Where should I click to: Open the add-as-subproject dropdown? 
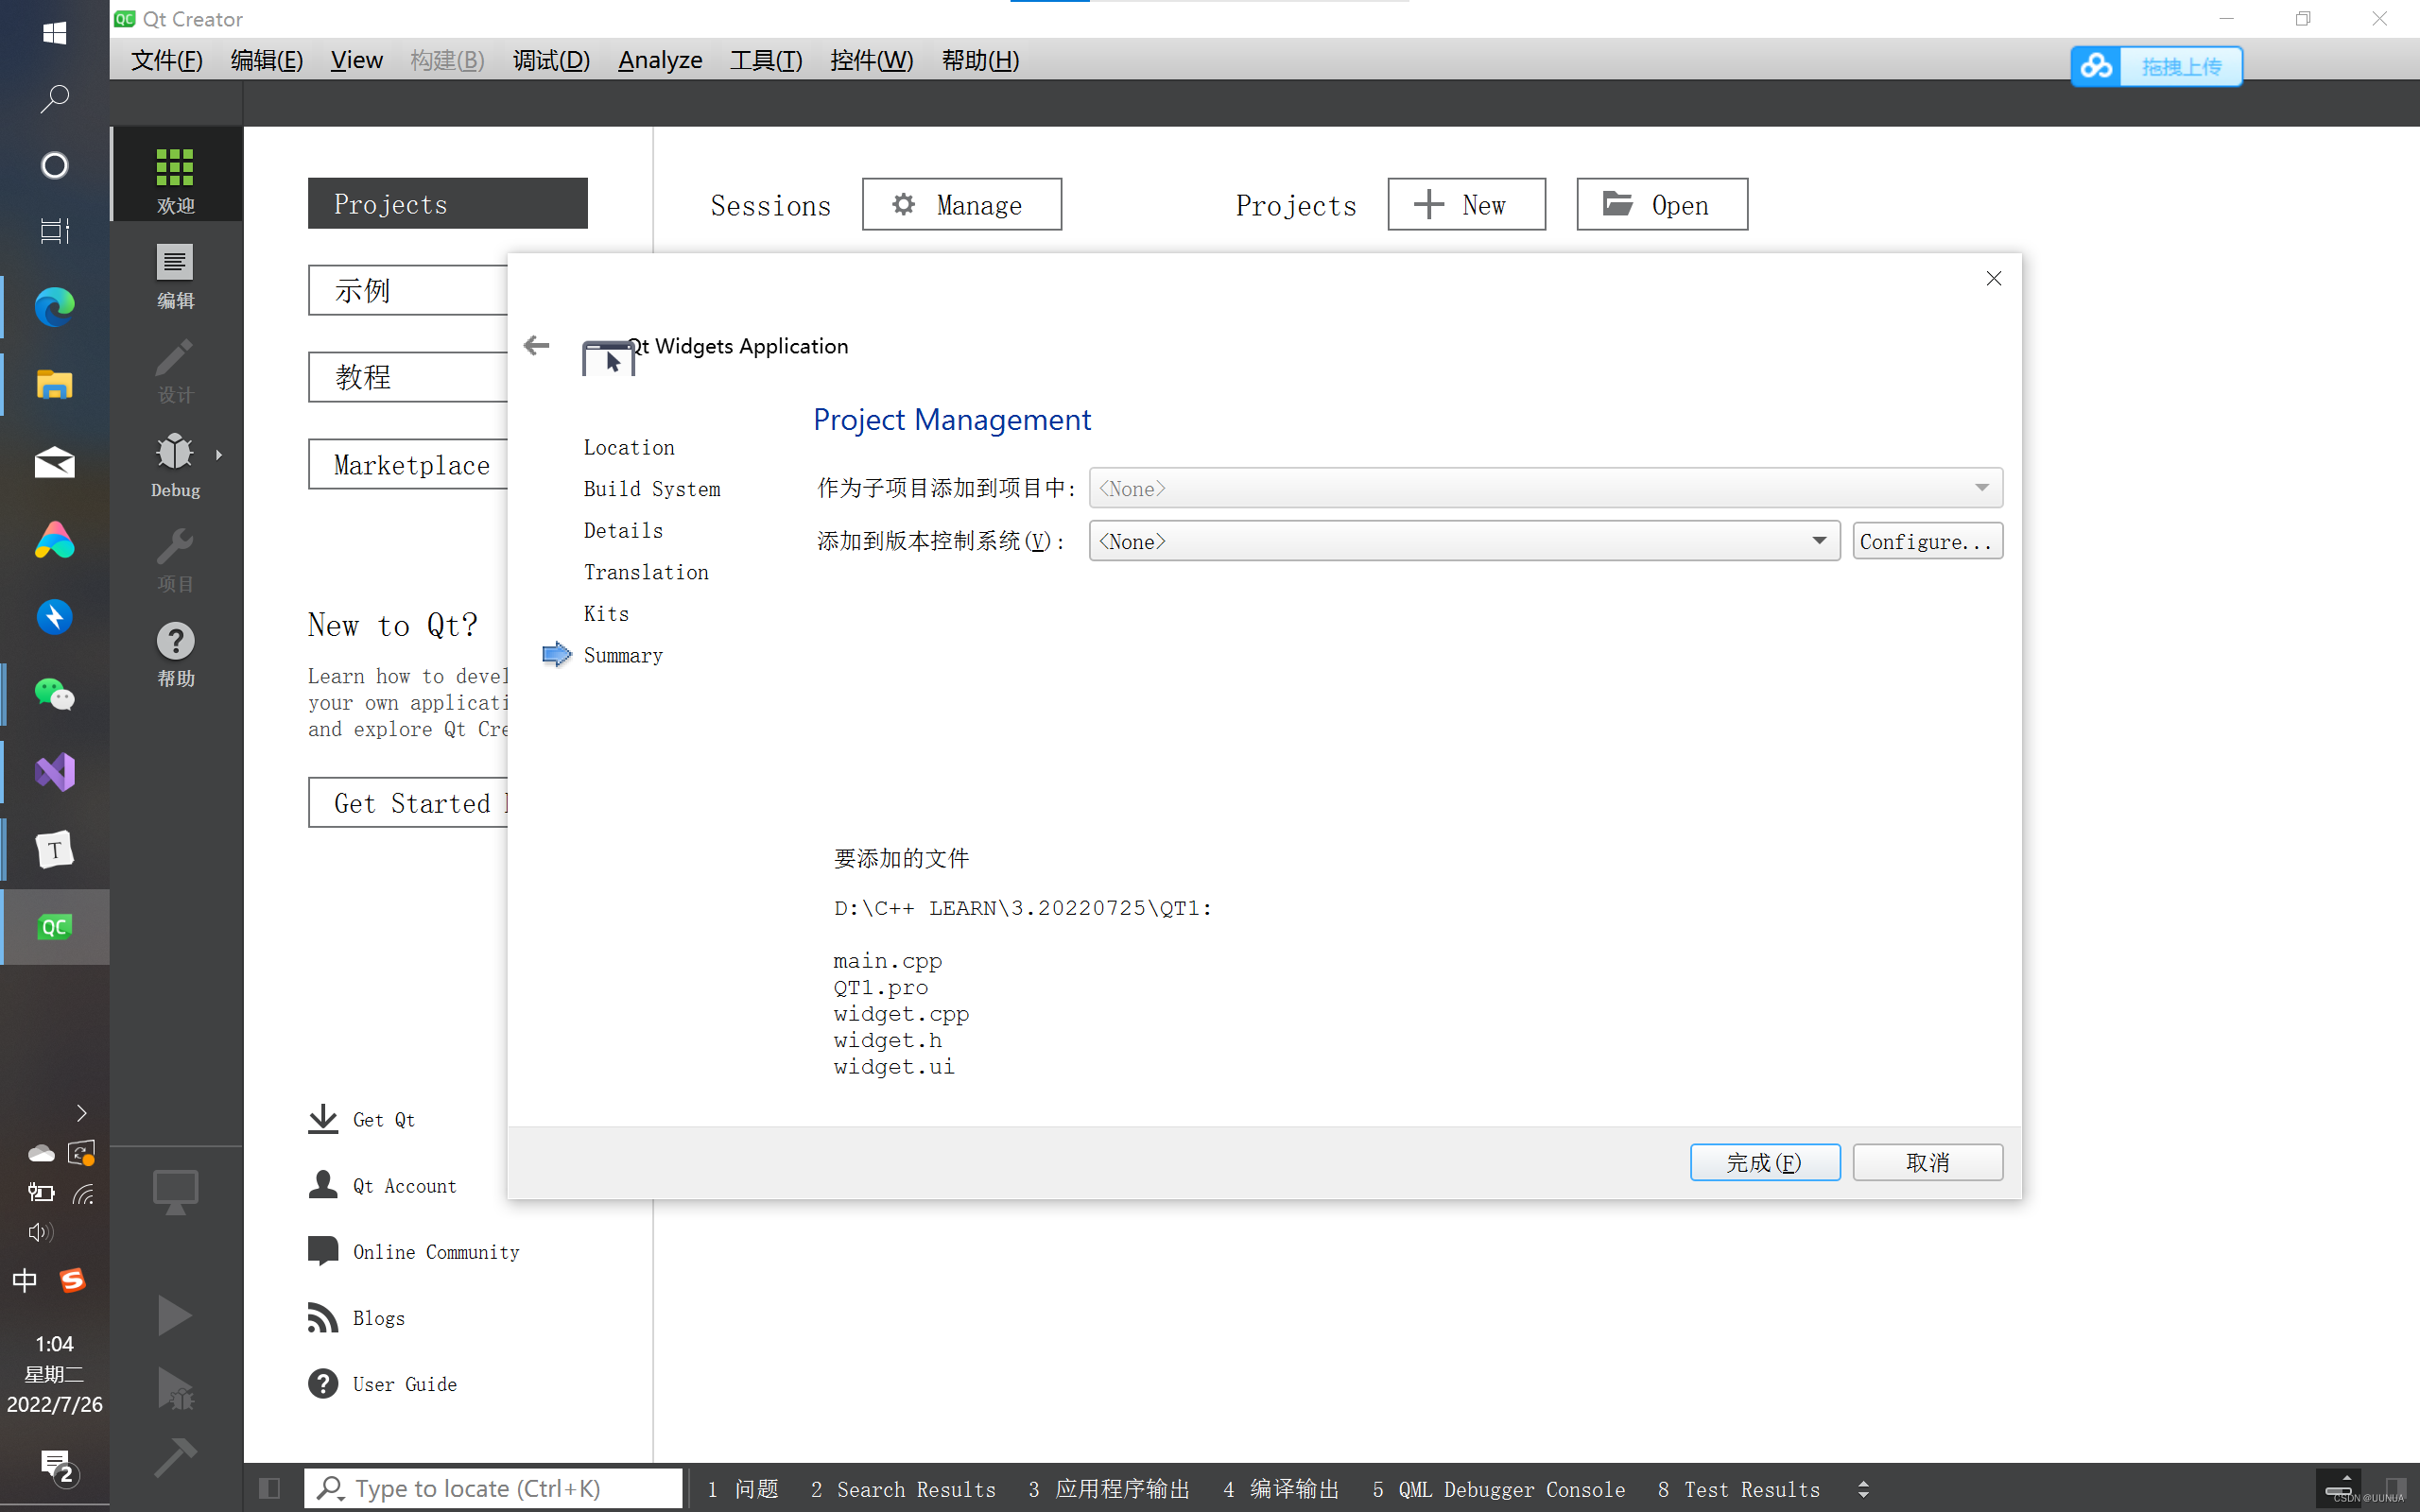[1545, 488]
